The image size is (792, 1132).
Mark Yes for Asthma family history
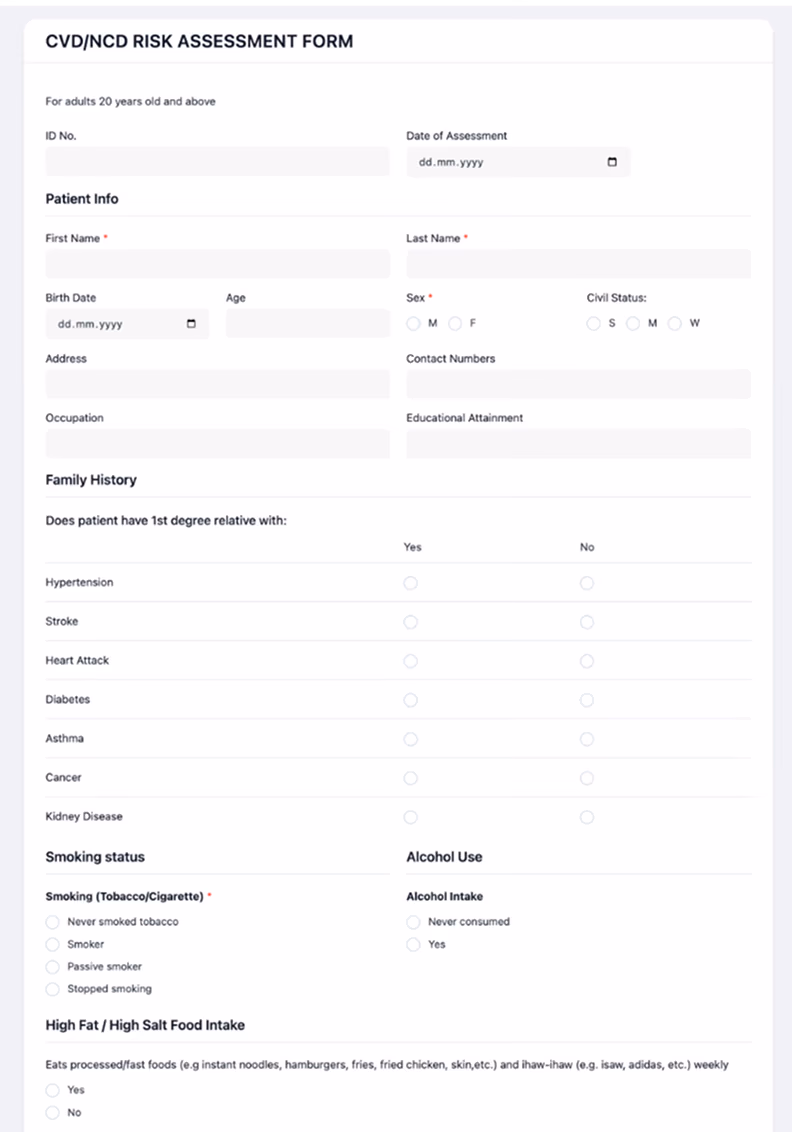411,739
